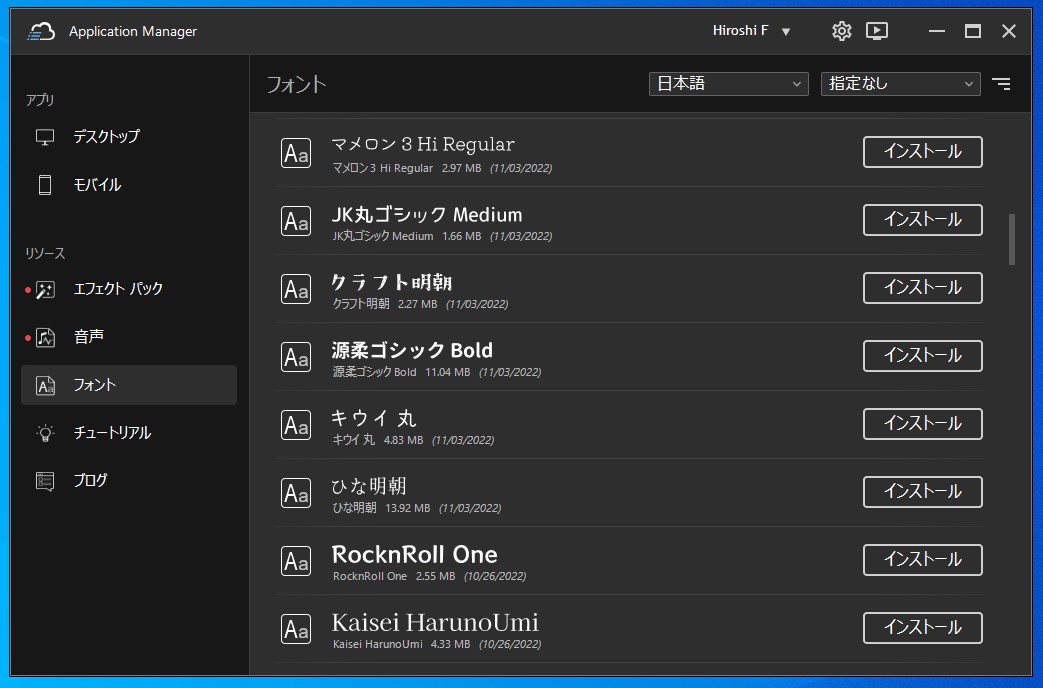Click the Kaisei HarunoUmi font preview title
The image size is (1043, 688).
pos(435,623)
